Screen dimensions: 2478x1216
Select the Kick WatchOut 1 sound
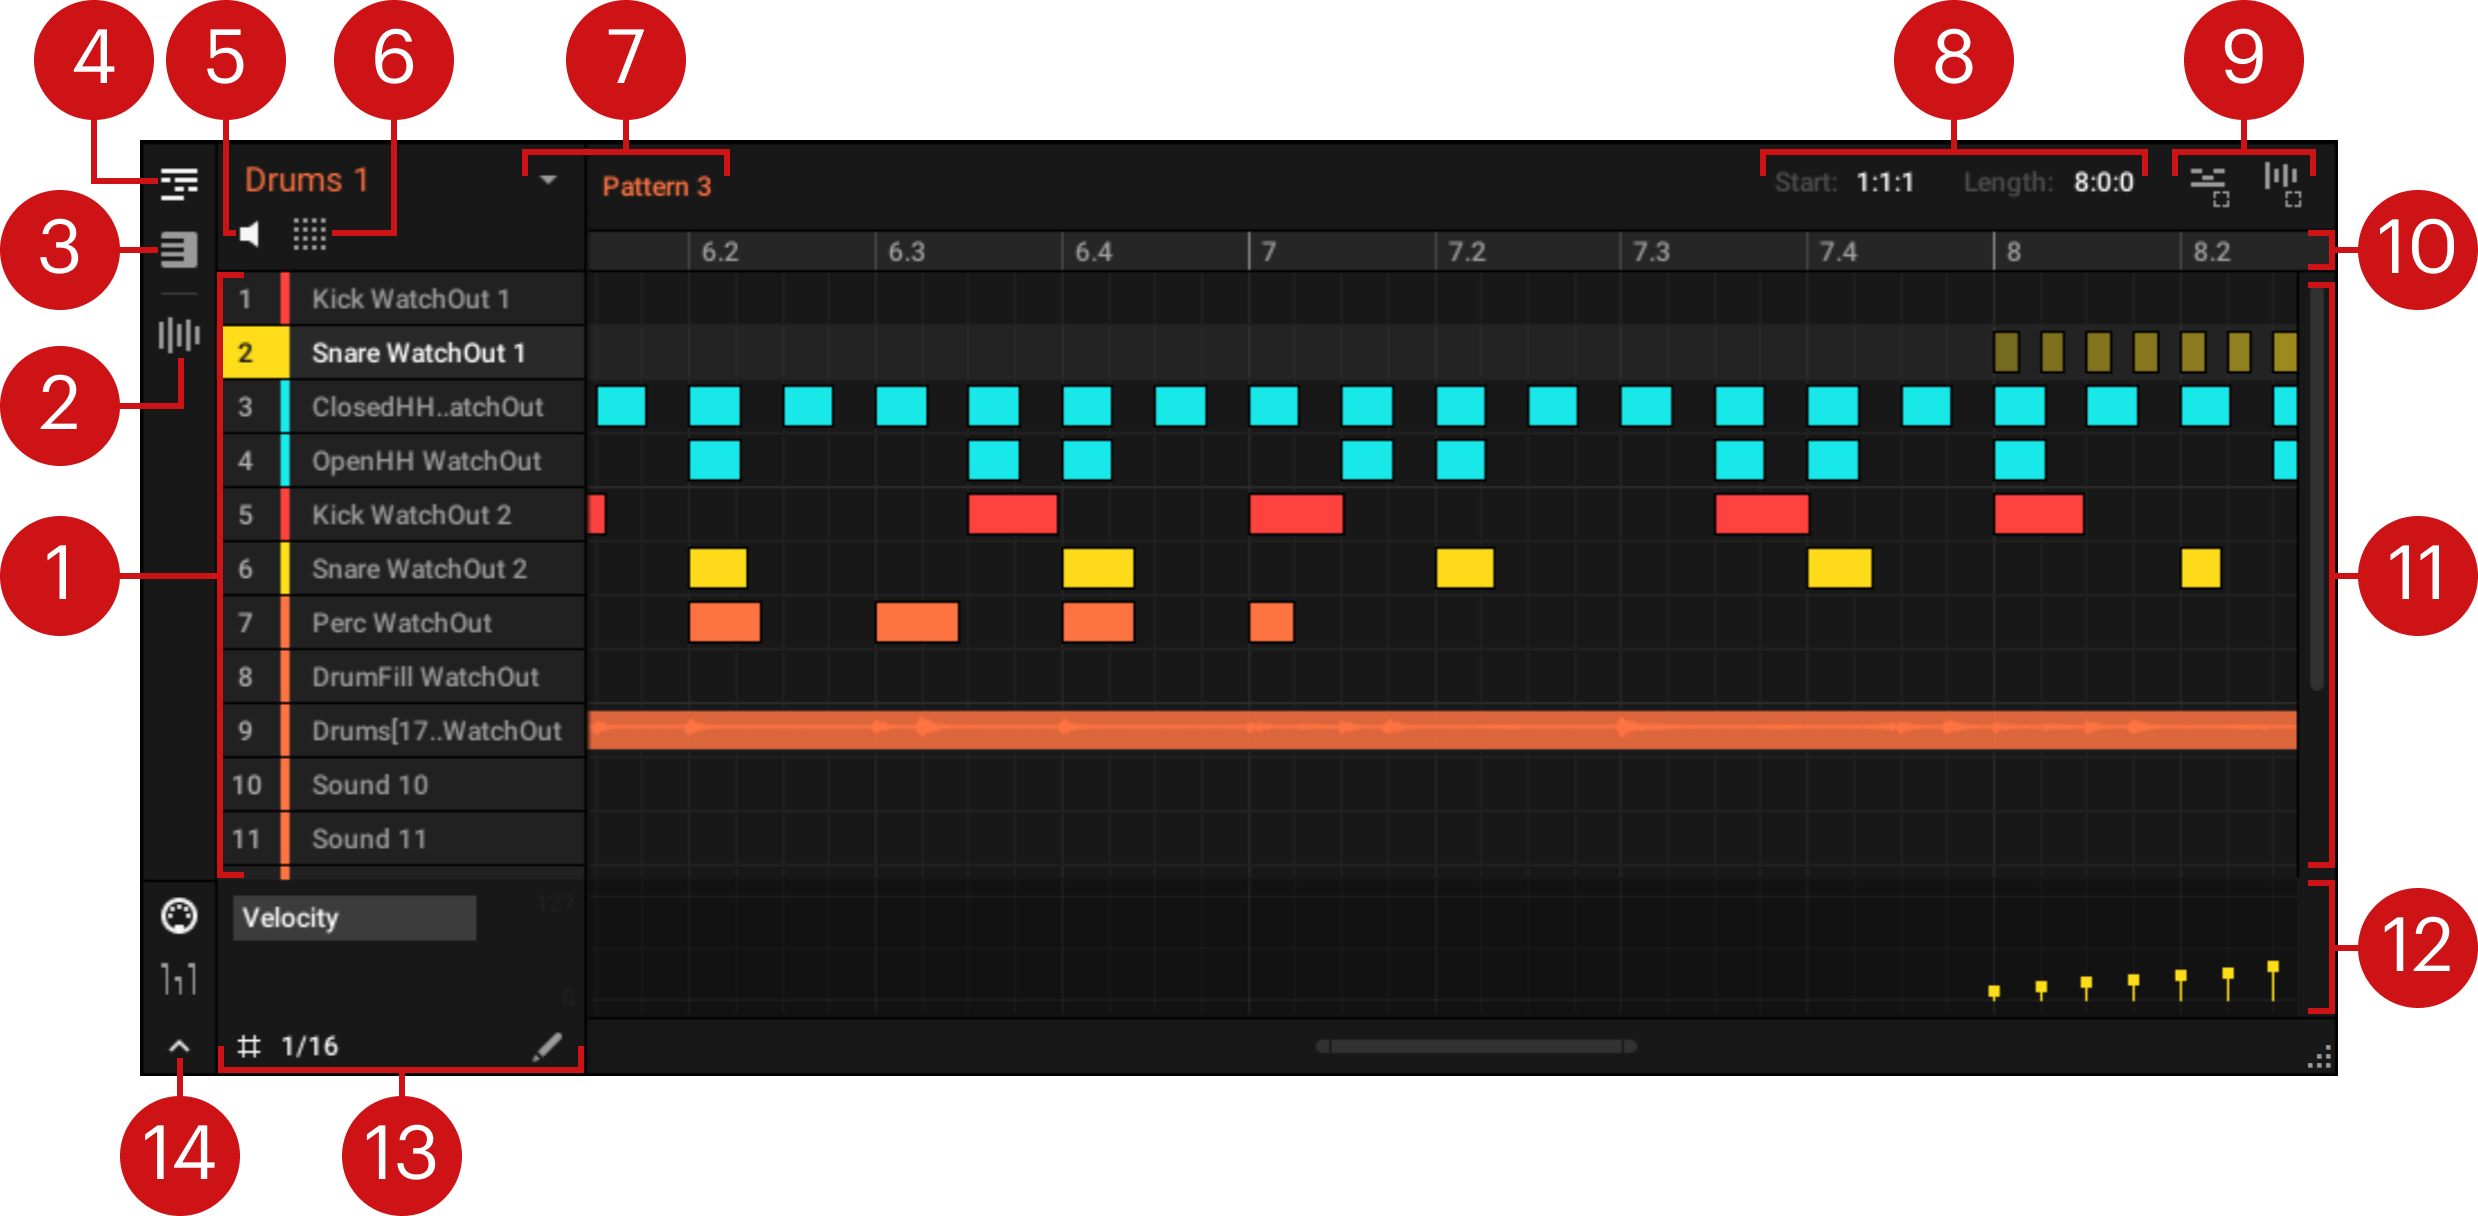[x=410, y=299]
